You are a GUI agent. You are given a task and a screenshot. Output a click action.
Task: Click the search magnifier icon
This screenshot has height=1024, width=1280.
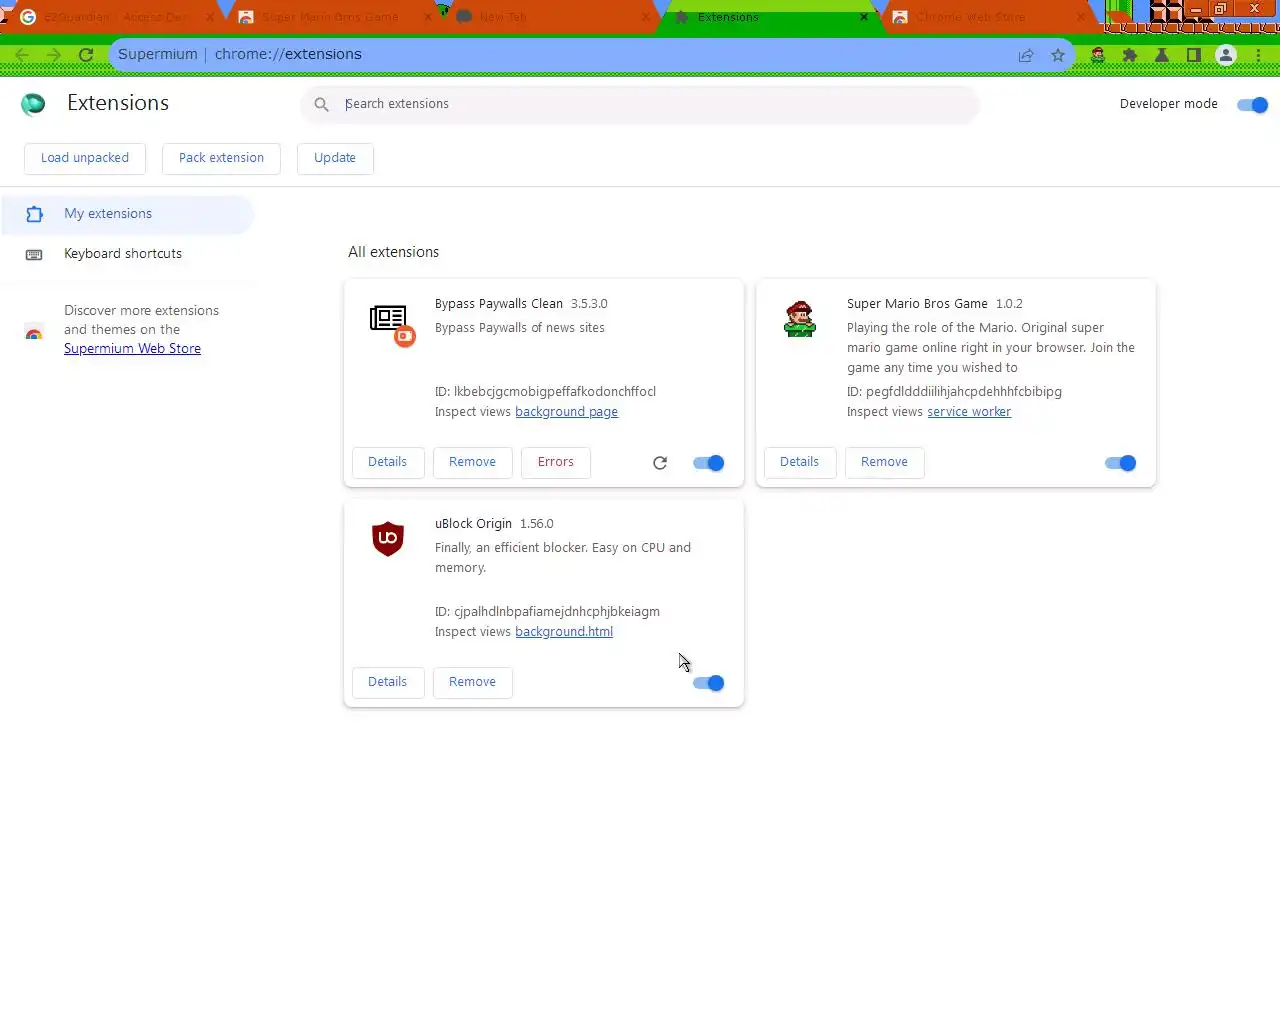322,104
